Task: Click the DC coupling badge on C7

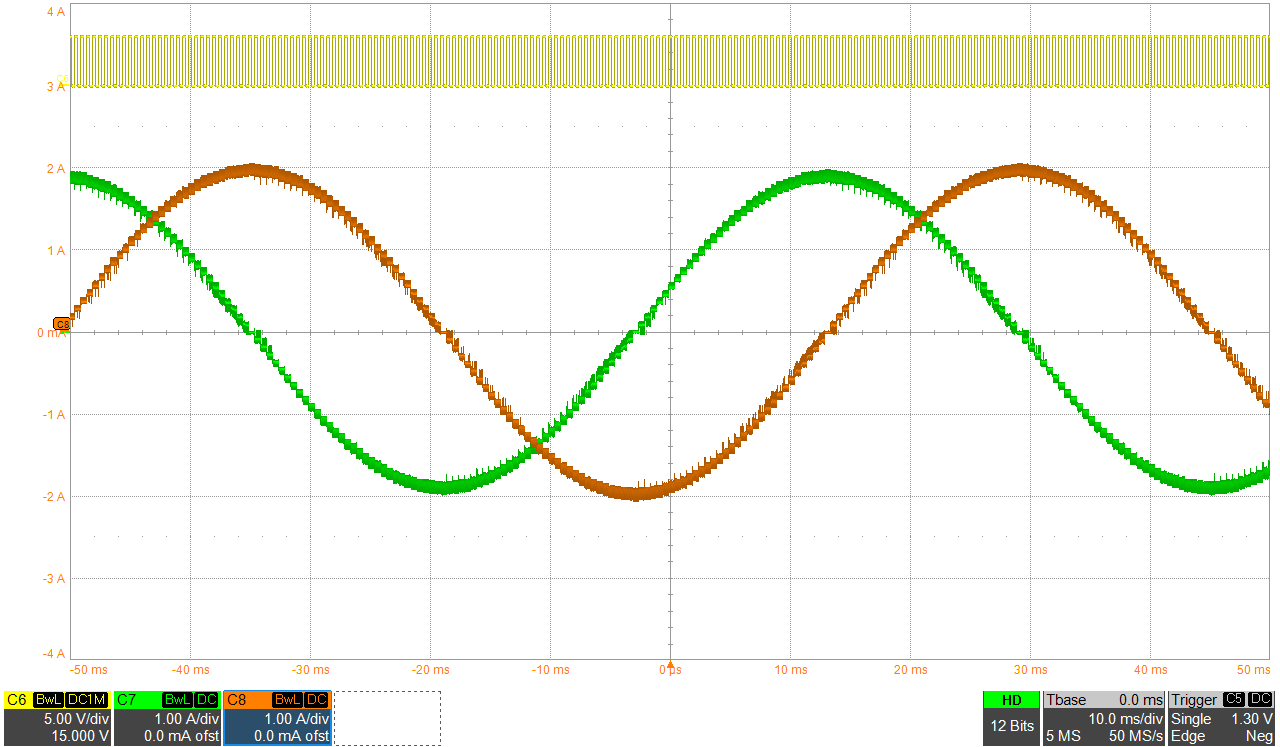Action: click(206, 700)
